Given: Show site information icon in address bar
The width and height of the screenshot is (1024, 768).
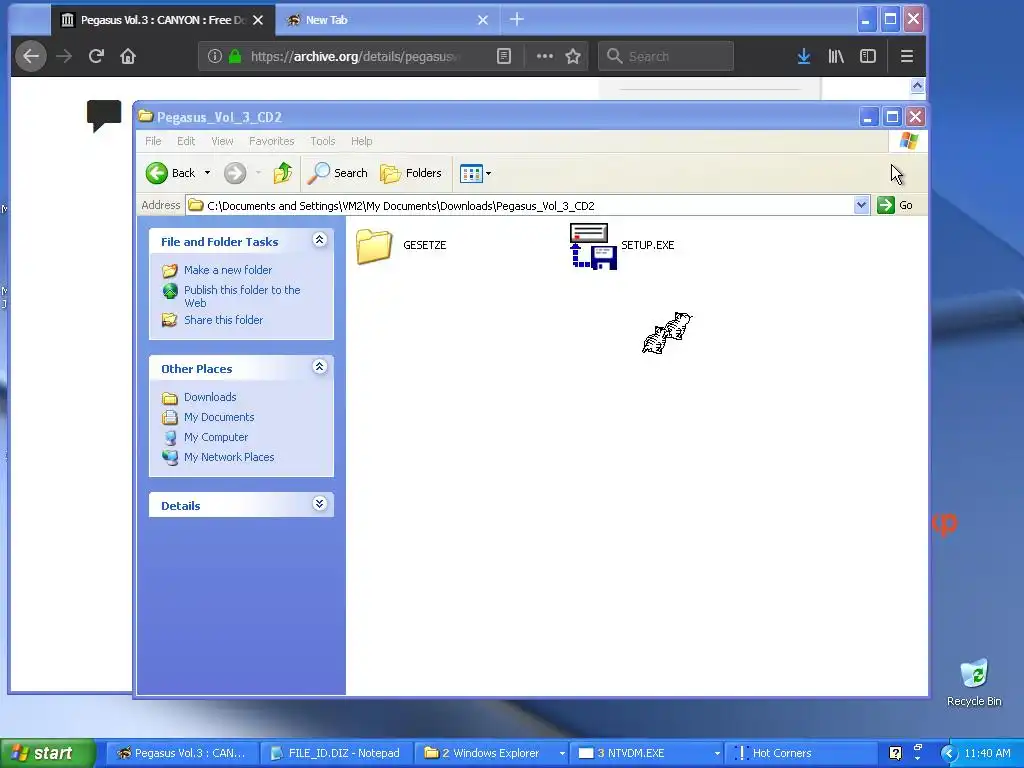Looking at the screenshot, I should tap(214, 56).
